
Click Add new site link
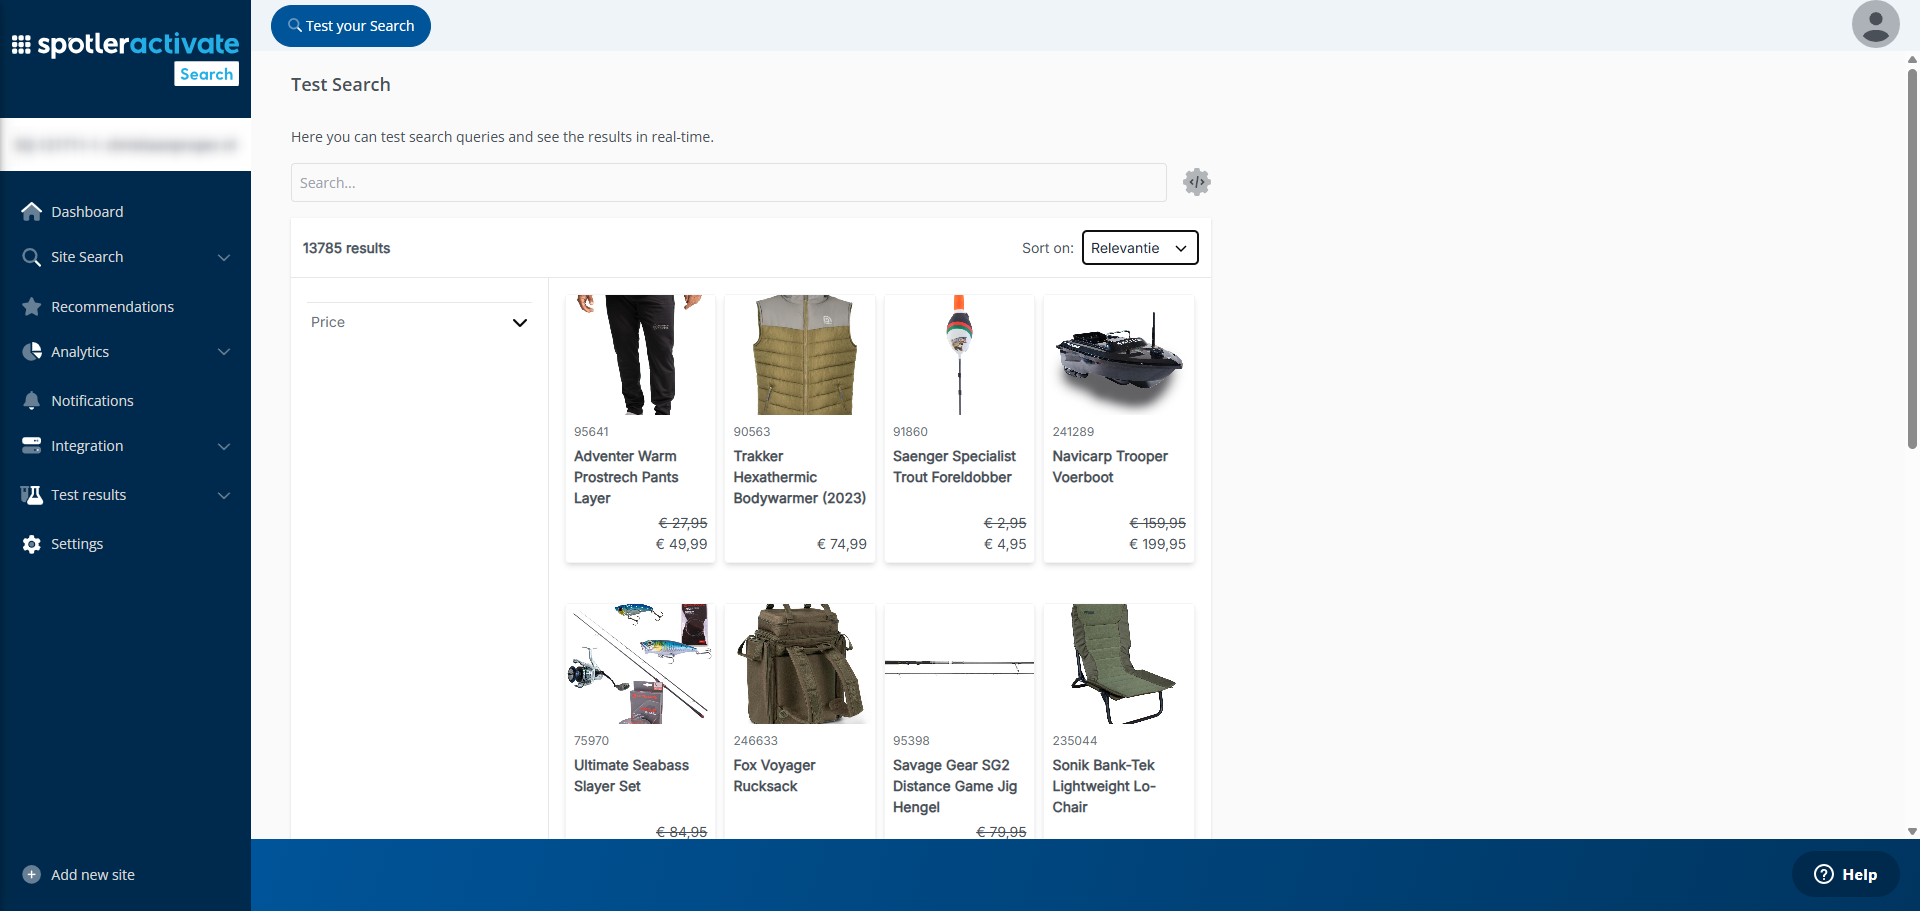coord(93,875)
